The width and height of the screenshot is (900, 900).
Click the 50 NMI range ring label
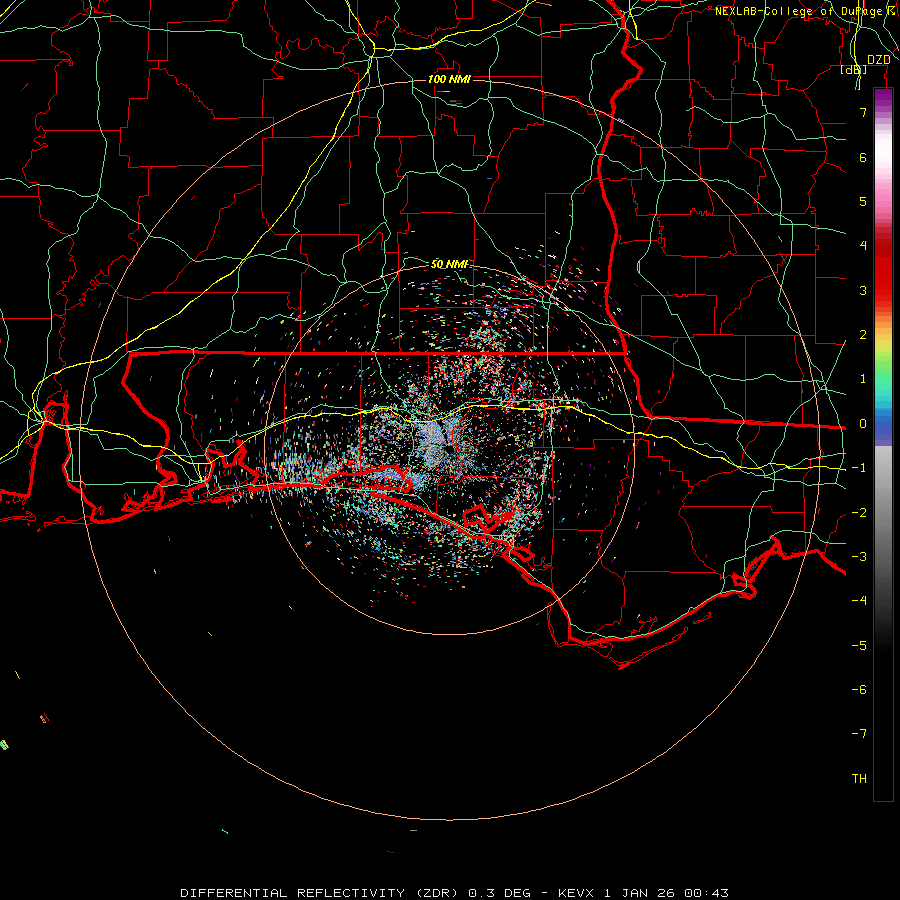point(449,264)
